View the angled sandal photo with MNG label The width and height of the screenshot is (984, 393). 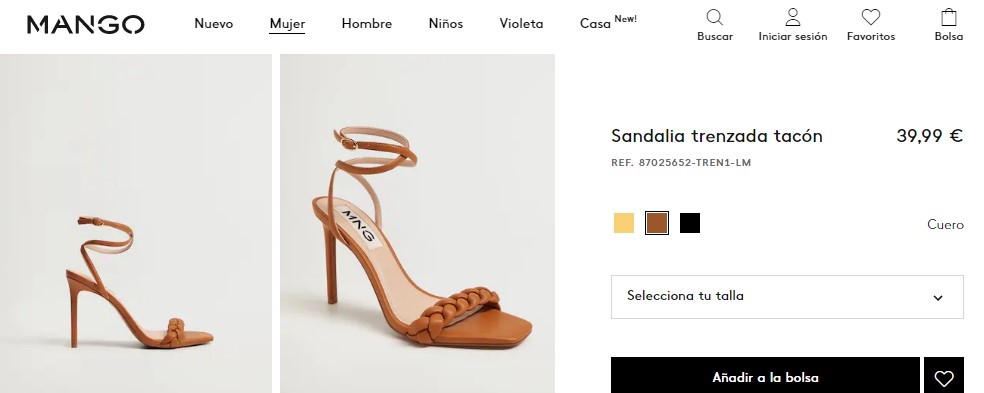pos(417,223)
